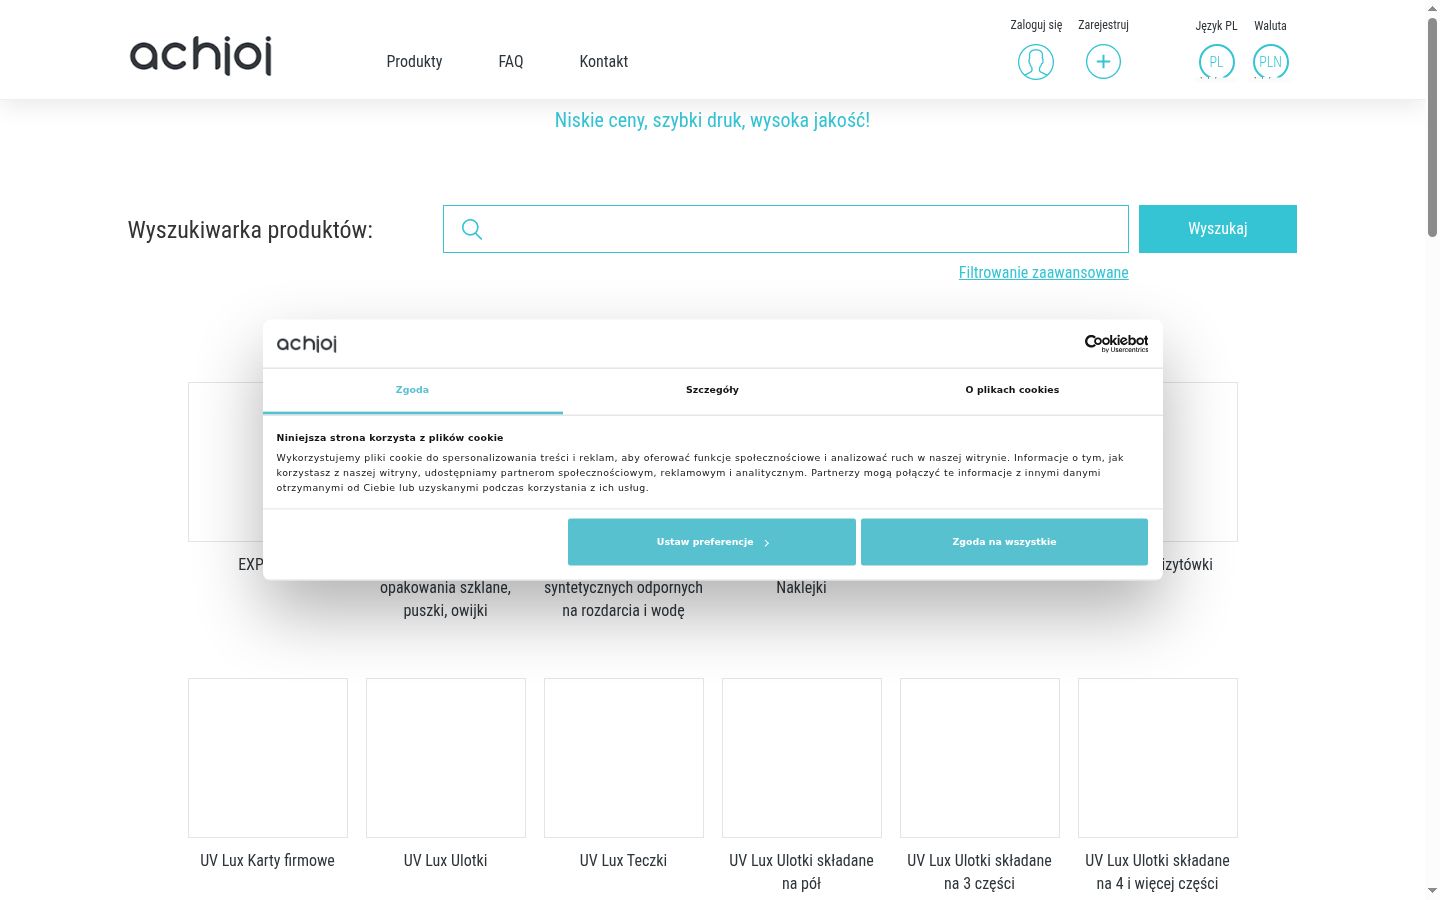Open thumbnail for UV Lux Ulotki składane na pół
This screenshot has height=900, width=1440.
point(802,758)
